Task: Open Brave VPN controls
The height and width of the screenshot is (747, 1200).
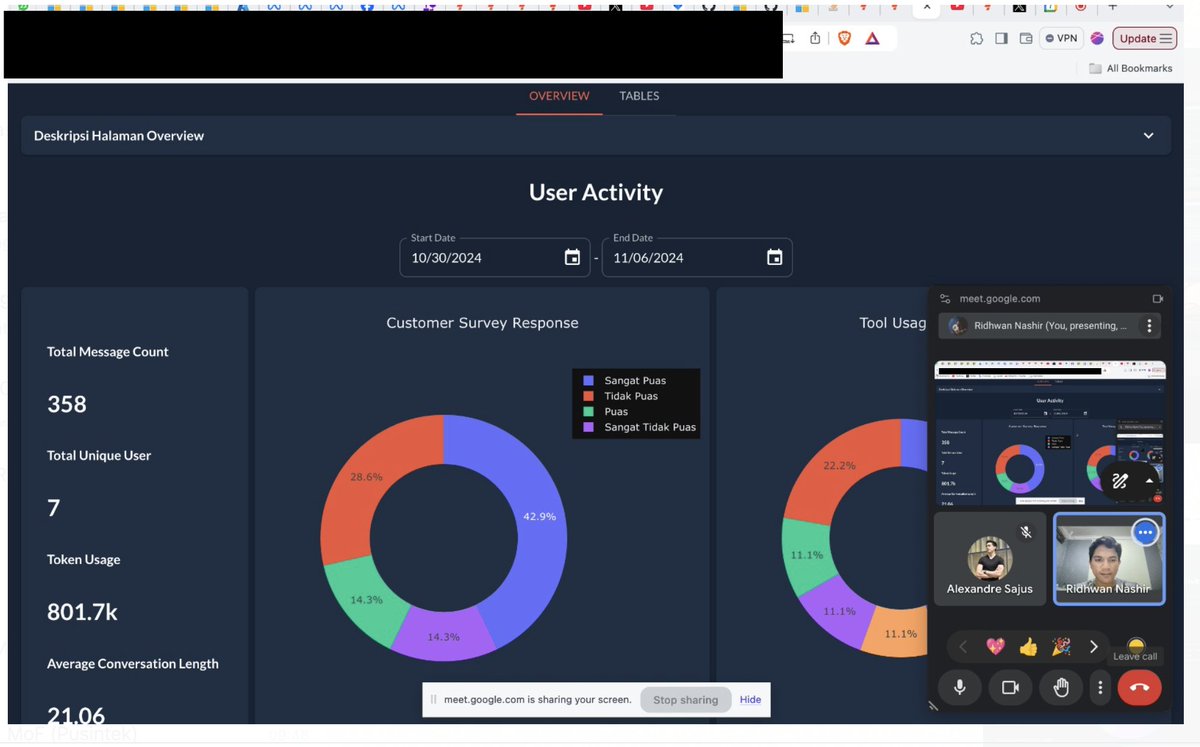Action: click(x=1060, y=38)
